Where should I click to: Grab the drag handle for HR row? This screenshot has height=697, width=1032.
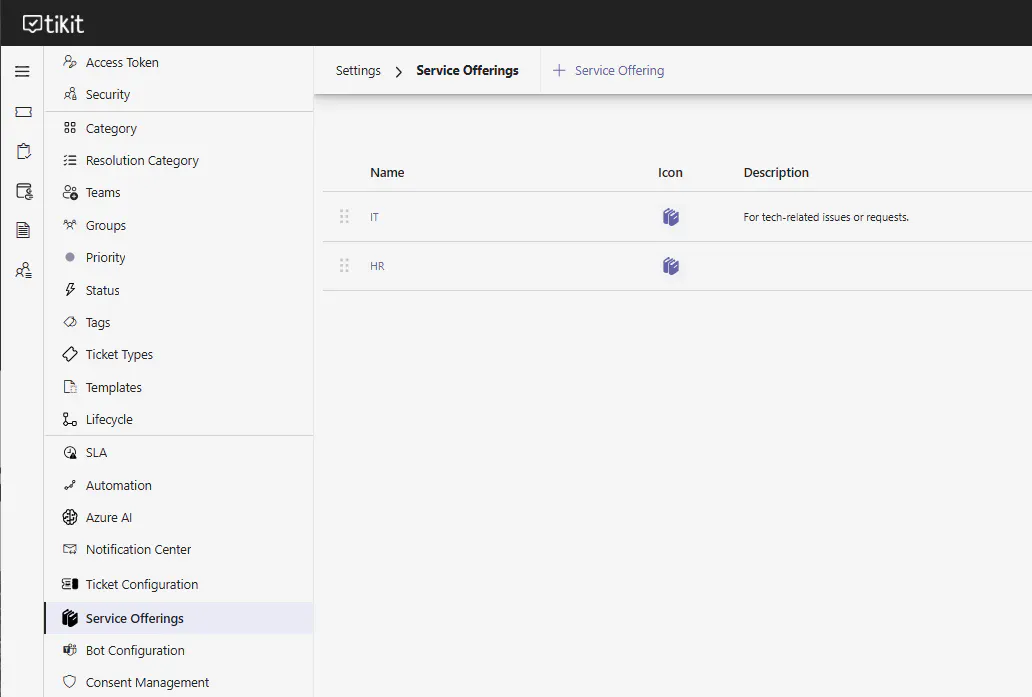pos(344,266)
